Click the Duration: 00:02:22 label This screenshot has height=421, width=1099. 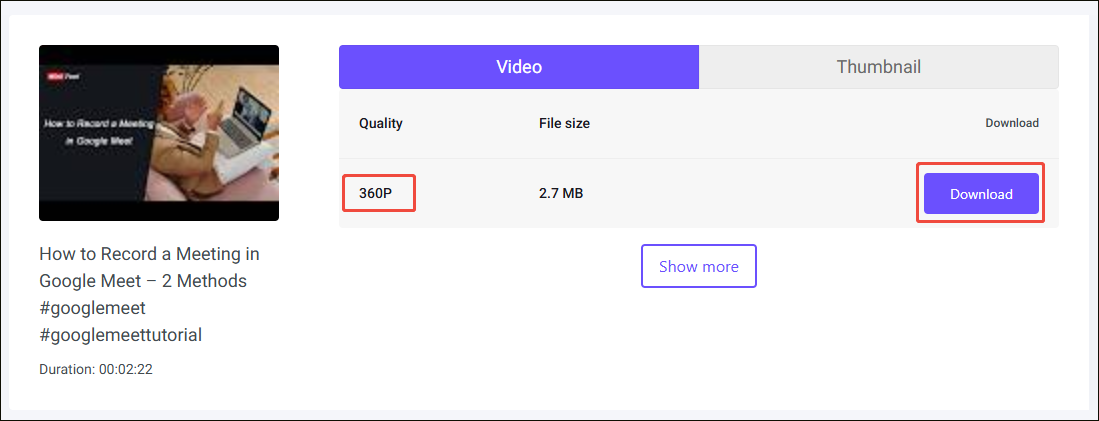96,369
